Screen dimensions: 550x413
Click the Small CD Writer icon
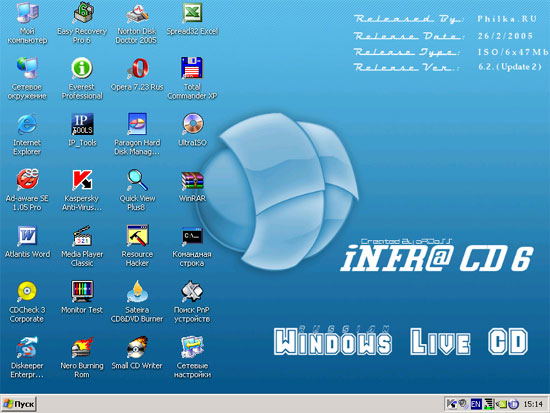click(x=137, y=347)
